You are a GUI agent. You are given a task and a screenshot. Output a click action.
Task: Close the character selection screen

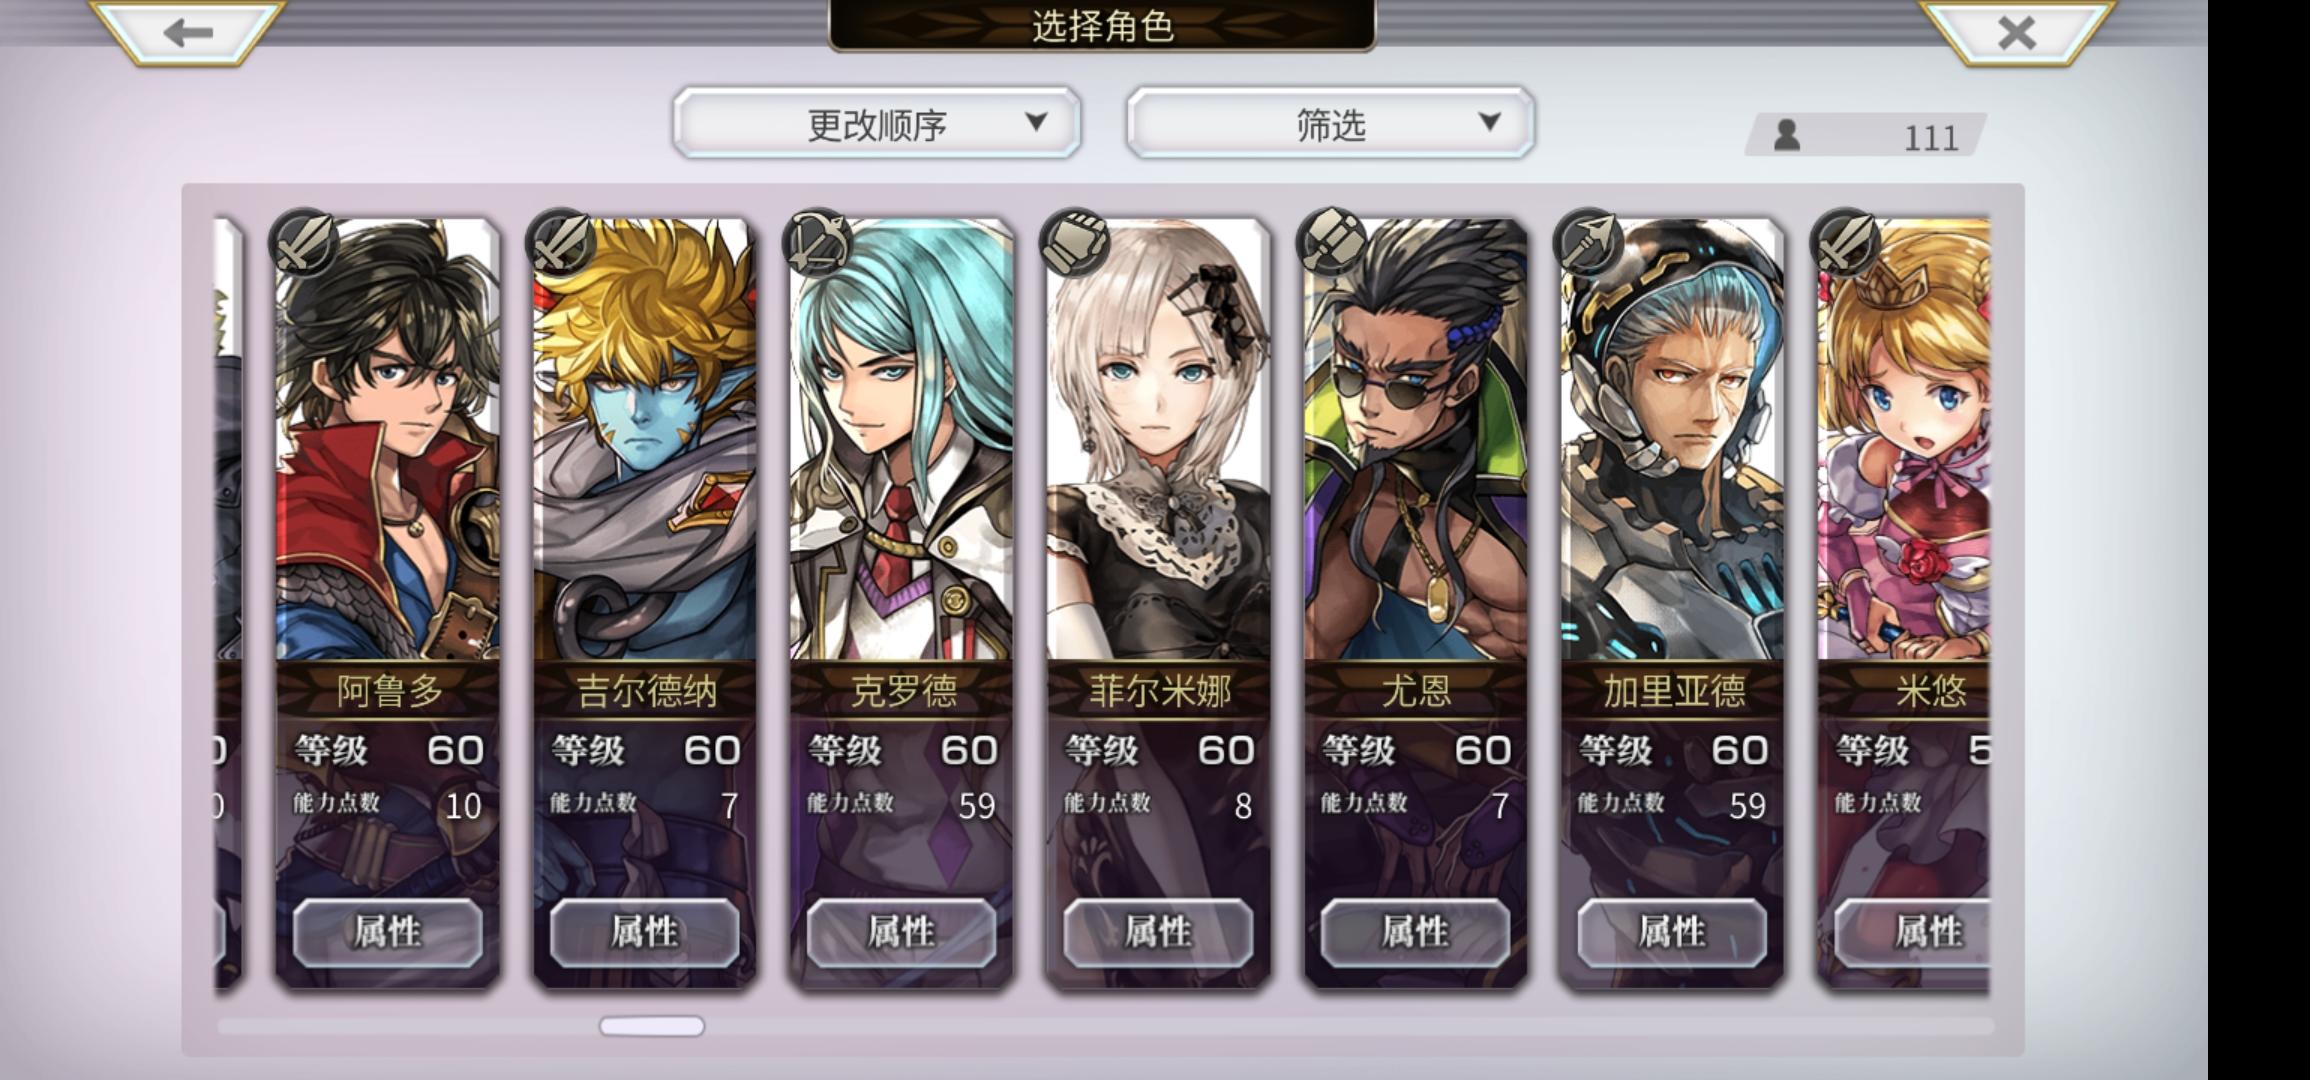point(2016,33)
